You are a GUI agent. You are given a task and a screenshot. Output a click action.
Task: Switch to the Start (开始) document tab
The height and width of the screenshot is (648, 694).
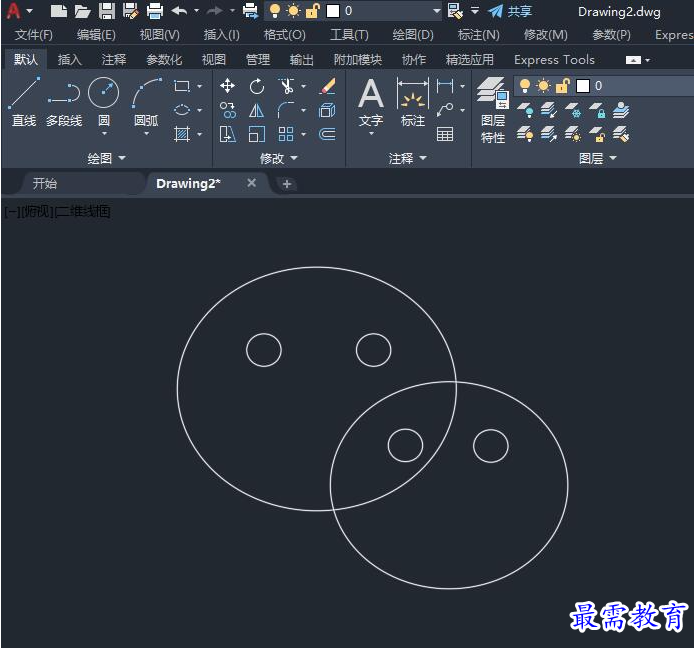coord(45,183)
